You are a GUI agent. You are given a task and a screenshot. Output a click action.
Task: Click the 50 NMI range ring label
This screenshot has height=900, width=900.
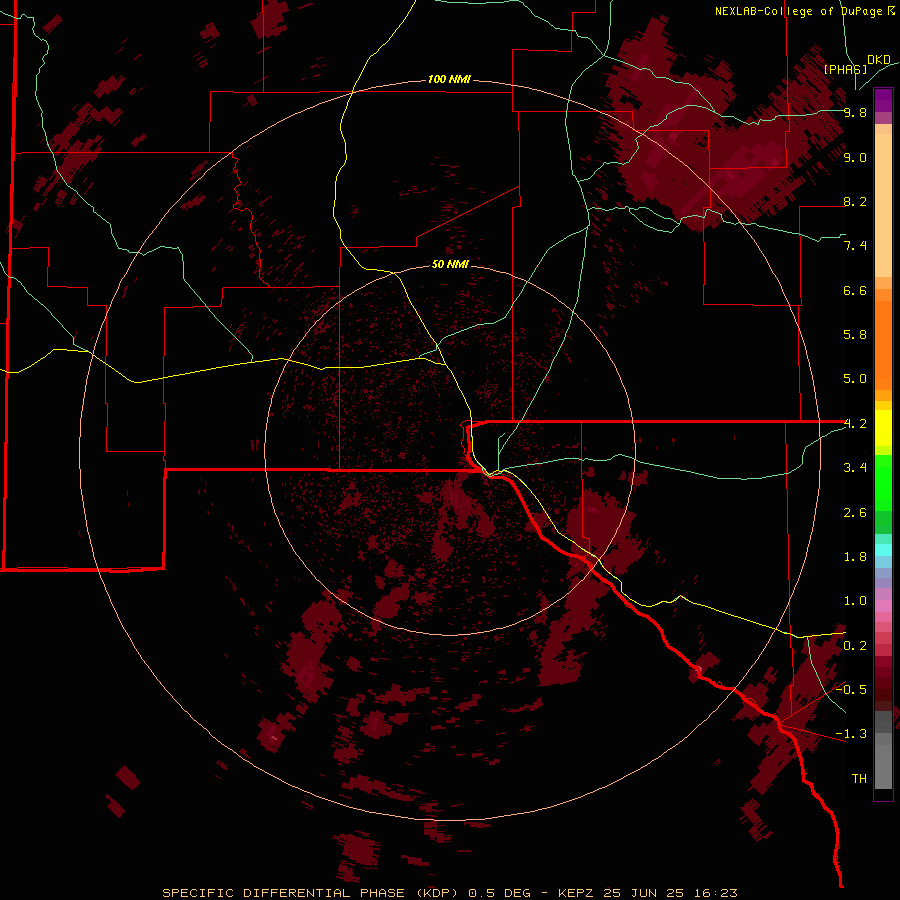tap(450, 264)
